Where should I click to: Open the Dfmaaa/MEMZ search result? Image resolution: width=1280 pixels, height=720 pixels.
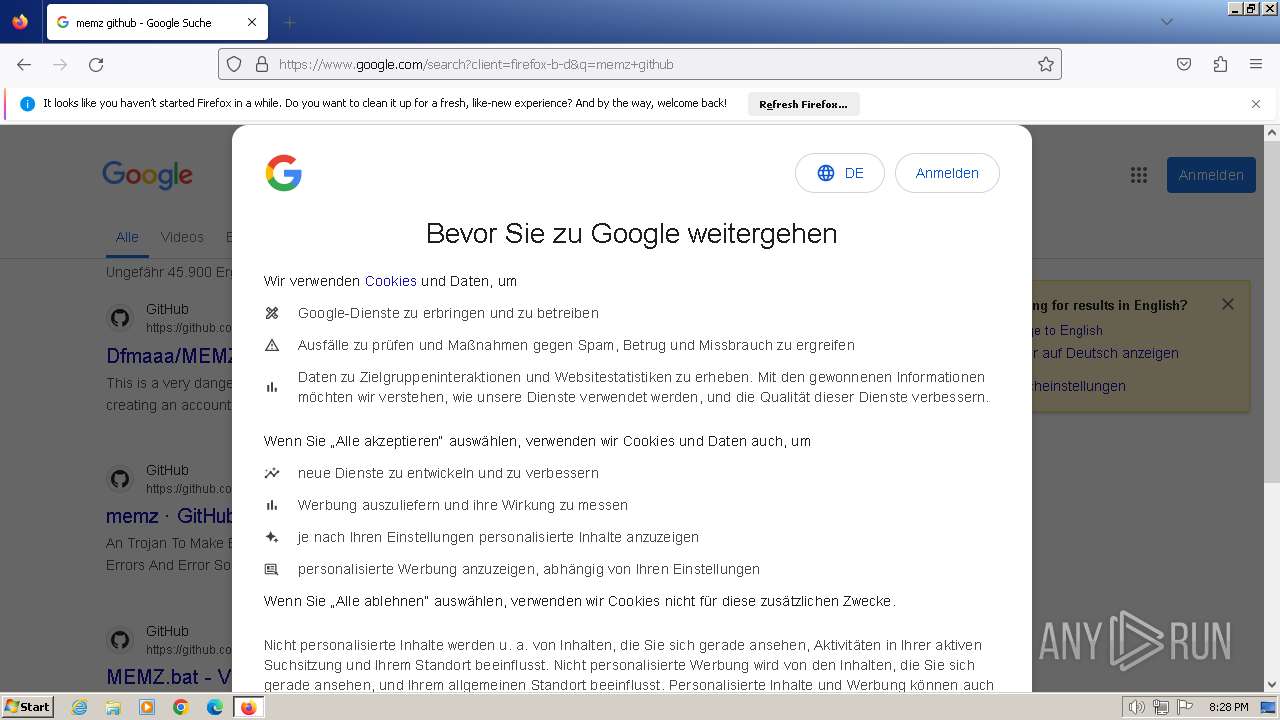[x=171, y=356]
